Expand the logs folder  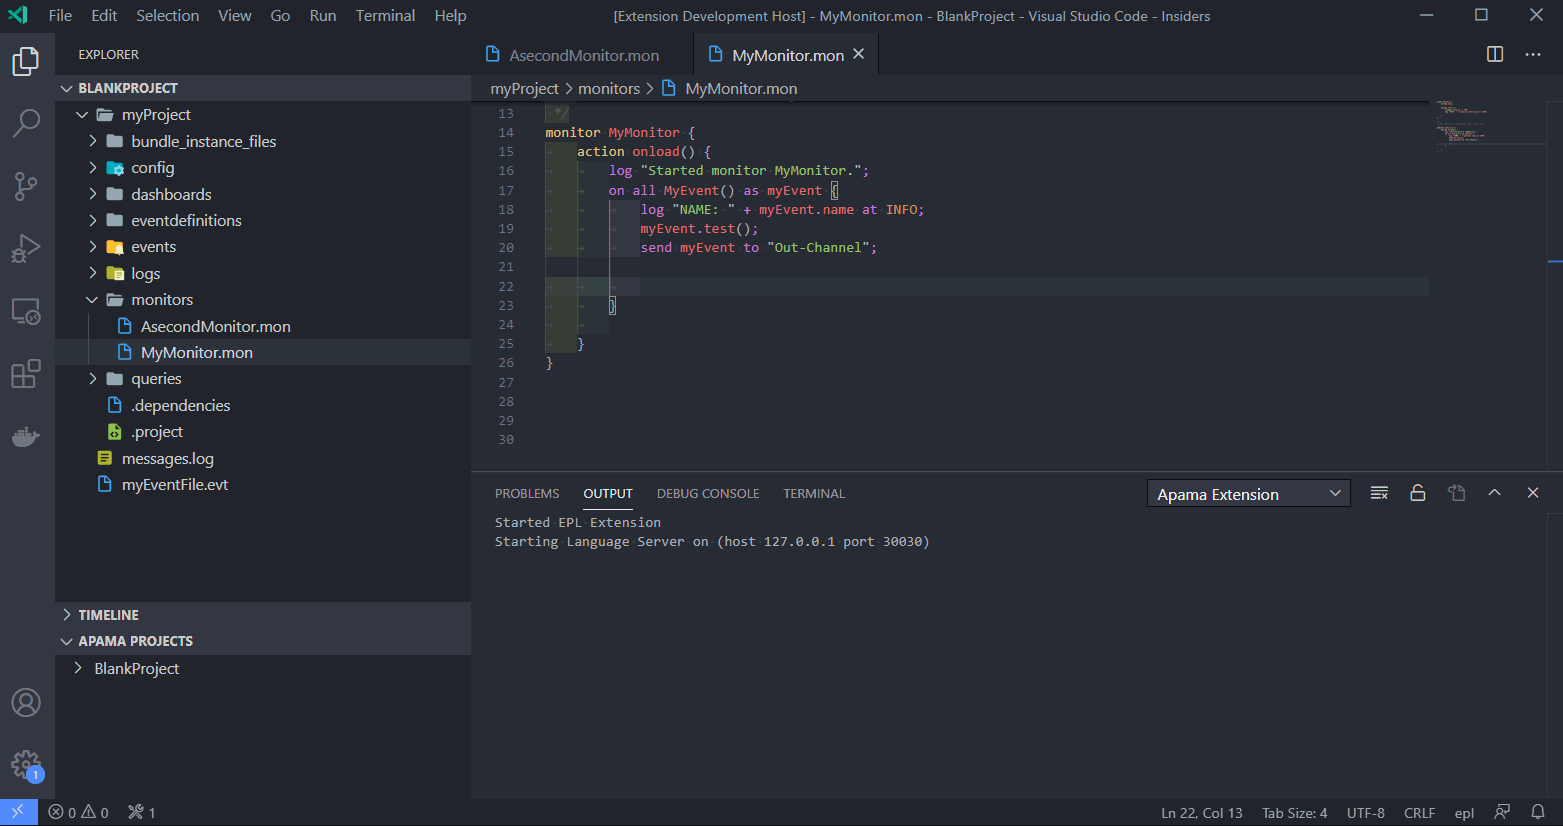click(263, 273)
